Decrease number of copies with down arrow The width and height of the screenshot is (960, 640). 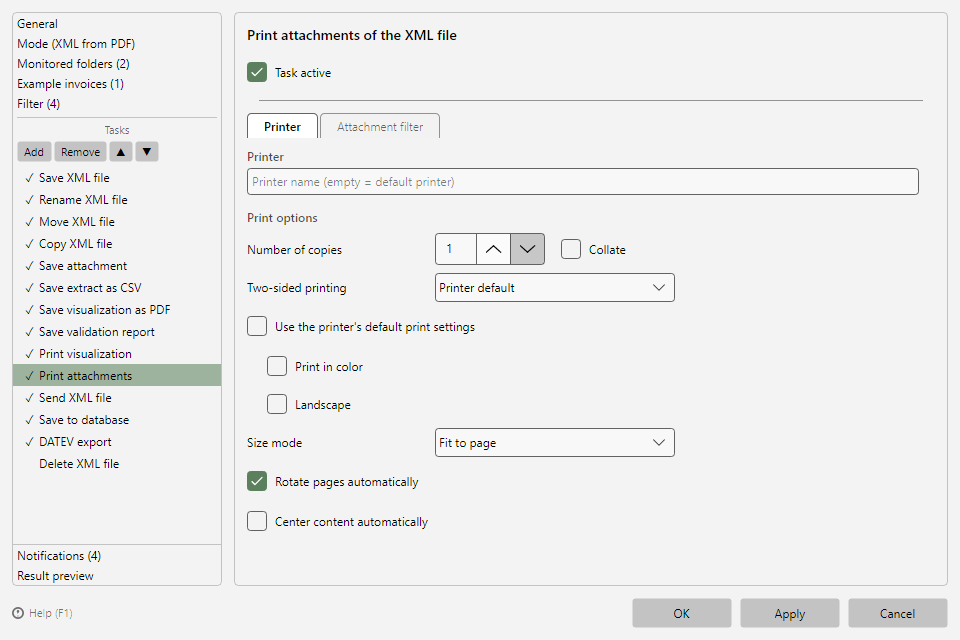pos(527,249)
